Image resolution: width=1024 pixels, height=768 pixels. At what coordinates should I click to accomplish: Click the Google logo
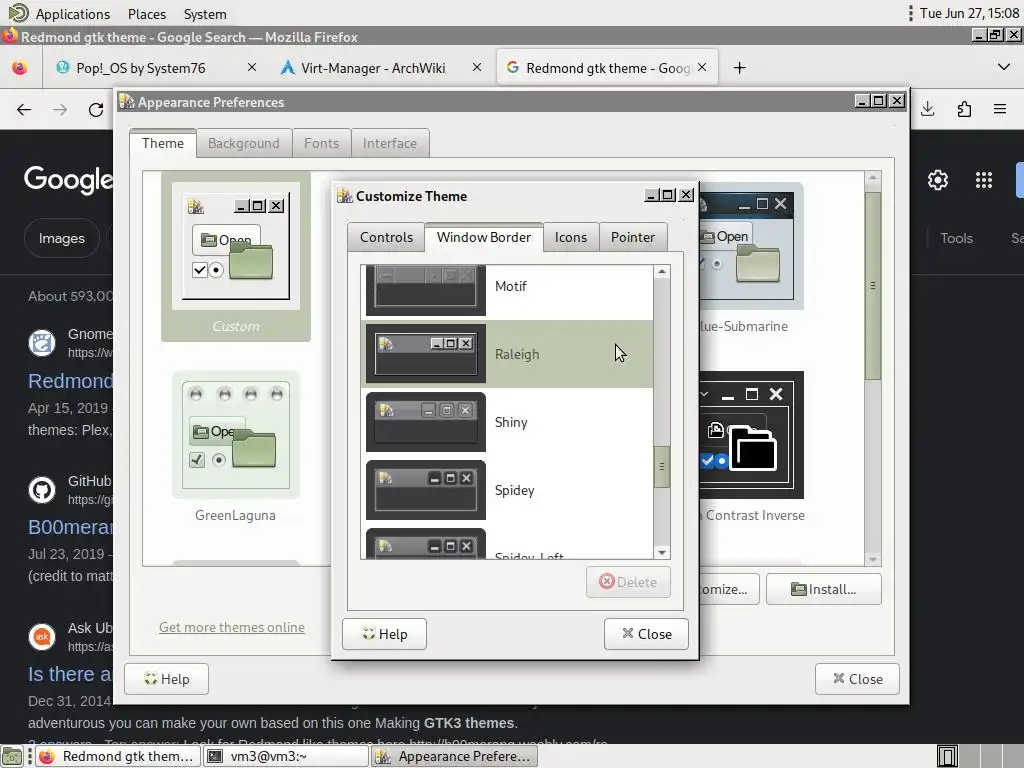(x=68, y=180)
